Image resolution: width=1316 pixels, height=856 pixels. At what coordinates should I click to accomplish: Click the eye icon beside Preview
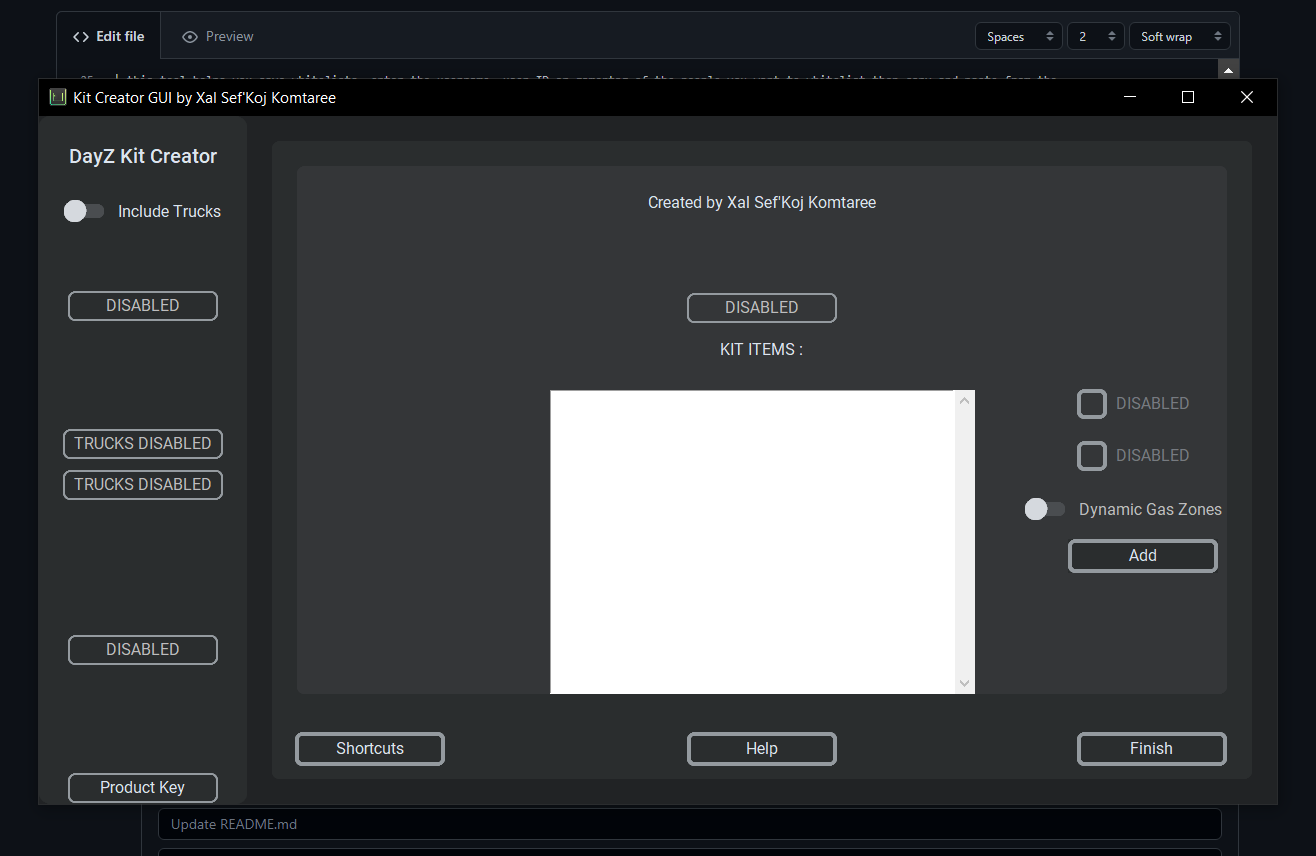click(x=189, y=36)
